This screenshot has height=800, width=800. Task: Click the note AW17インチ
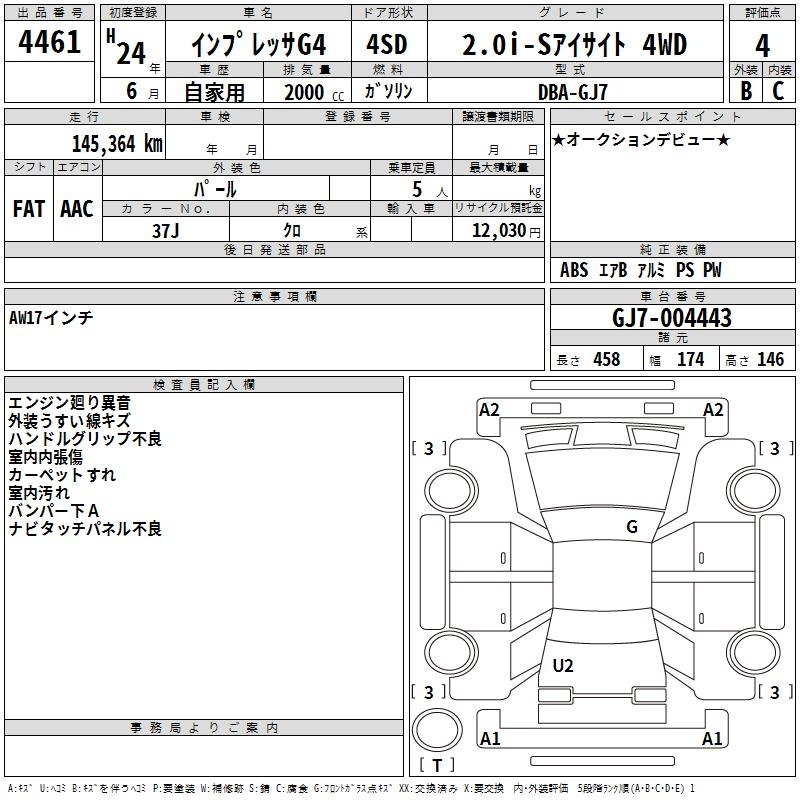pos(51,317)
